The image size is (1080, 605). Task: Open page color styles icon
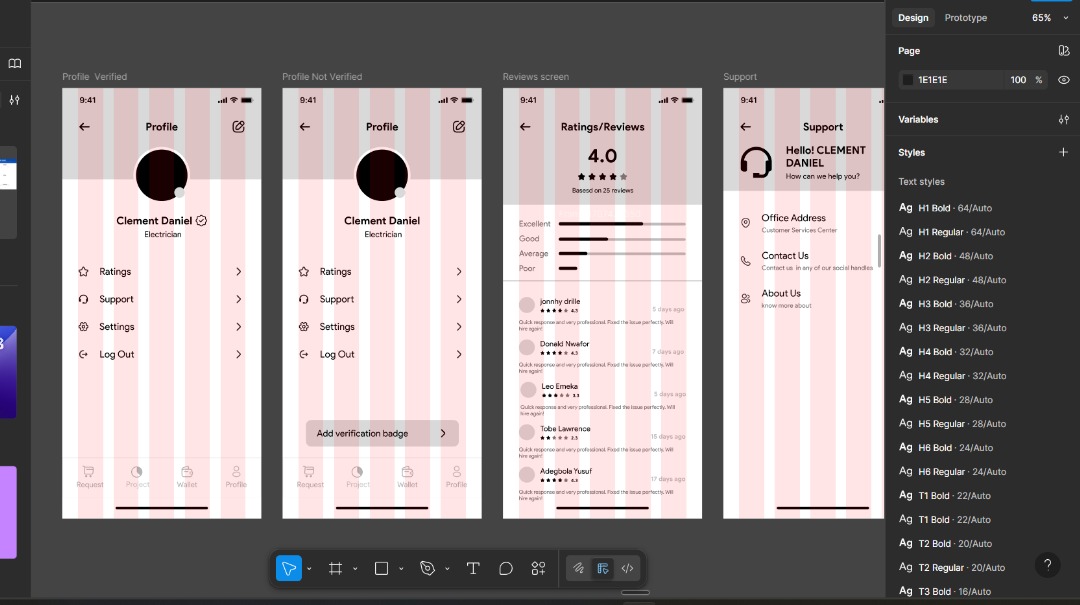point(1063,50)
